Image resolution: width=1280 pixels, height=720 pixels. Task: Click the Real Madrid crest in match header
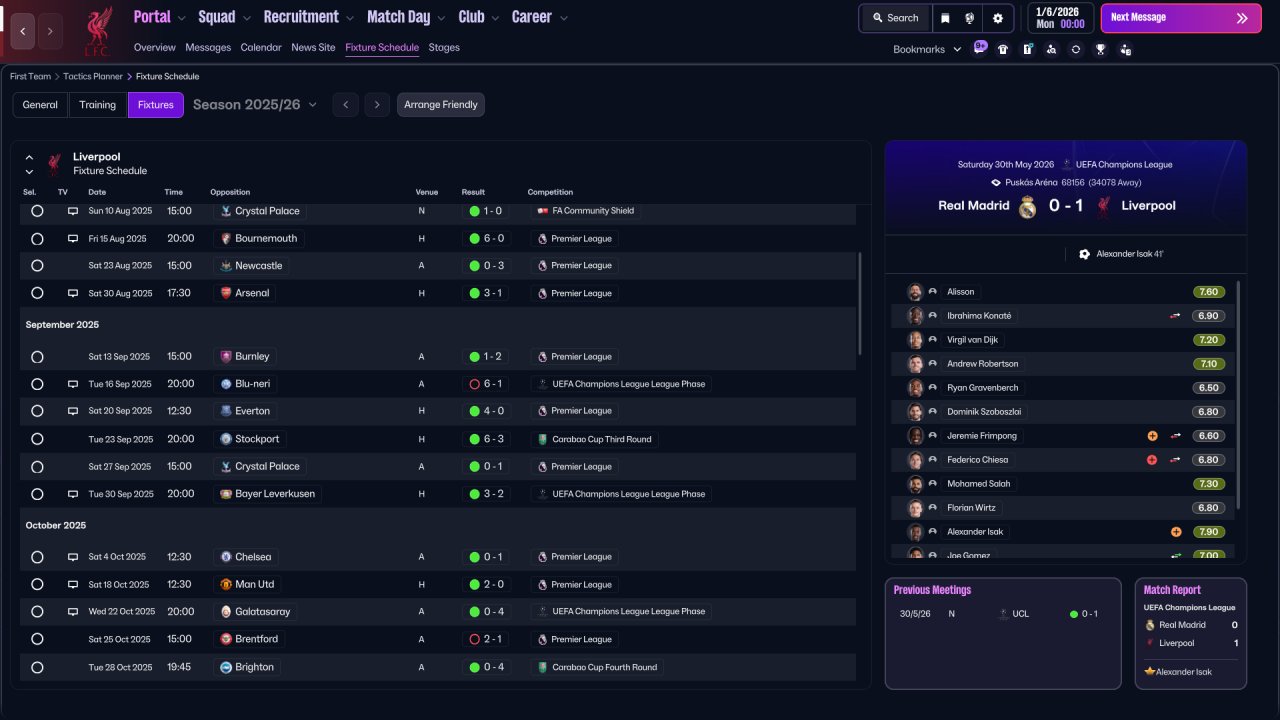pyautogui.click(x=1027, y=207)
